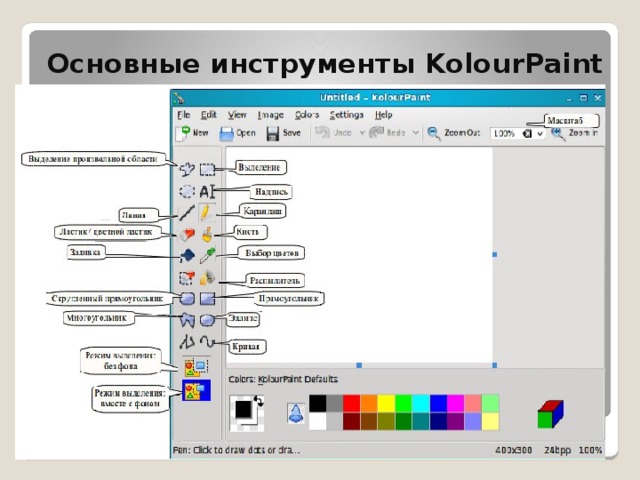The height and width of the screenshot is (480, 640).
Task: Open the Colors menu
Action: tap(307, 115)
